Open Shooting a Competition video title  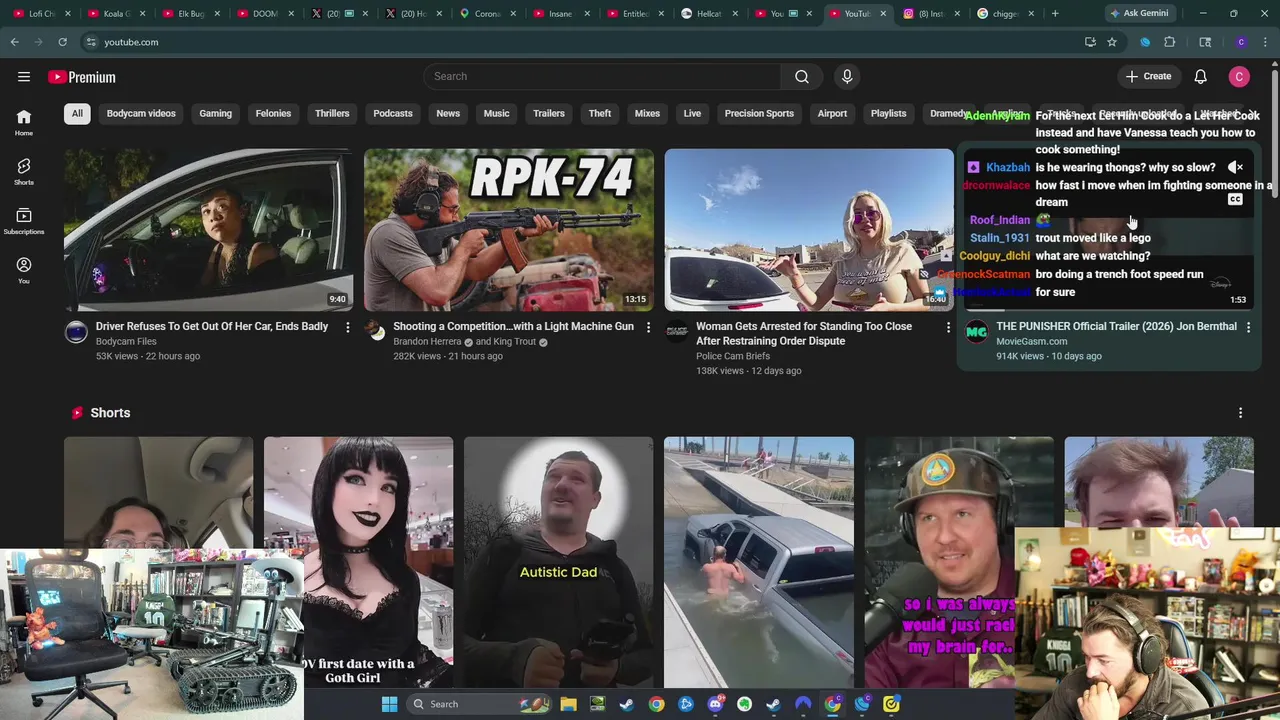click(x=513, y=327)
